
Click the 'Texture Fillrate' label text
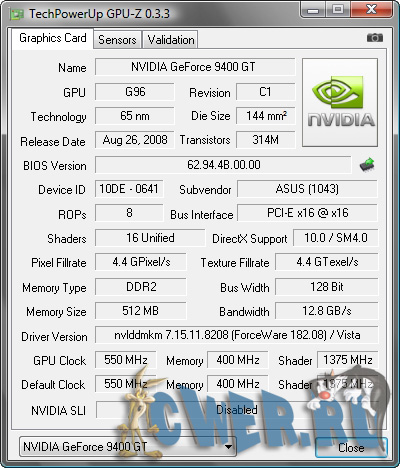(235, 263)
